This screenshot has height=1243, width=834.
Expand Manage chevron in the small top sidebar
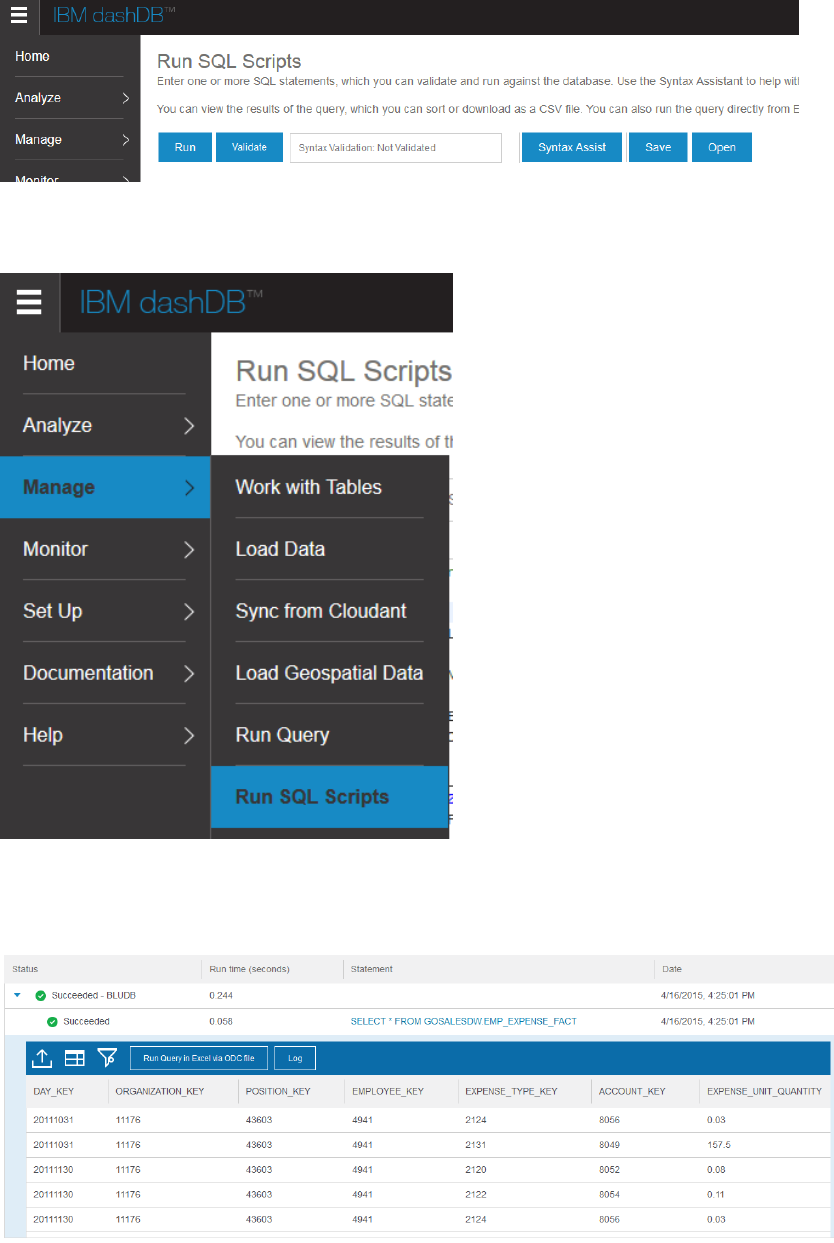click(x=126, y=140)
